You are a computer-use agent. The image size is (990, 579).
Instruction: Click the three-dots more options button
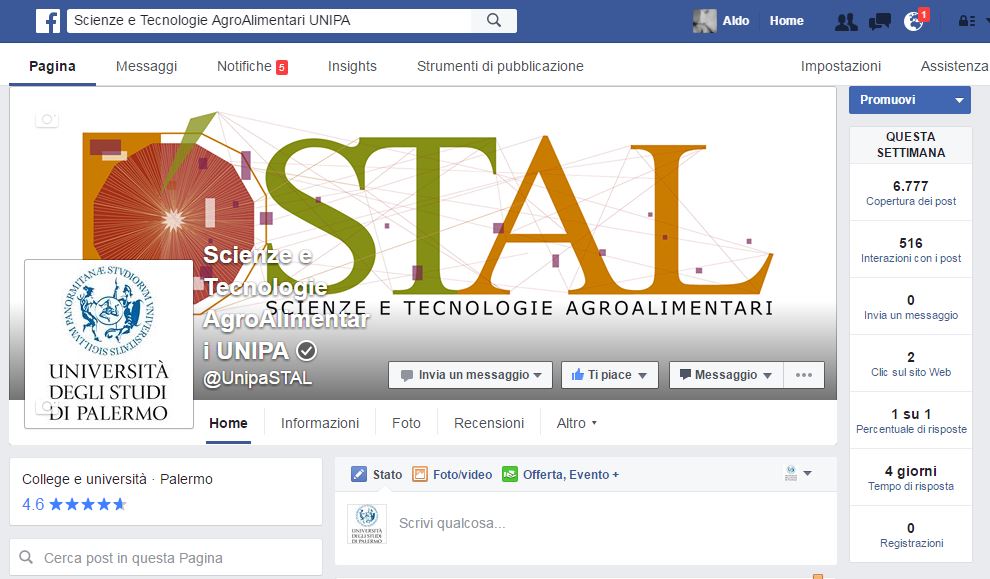804,375
